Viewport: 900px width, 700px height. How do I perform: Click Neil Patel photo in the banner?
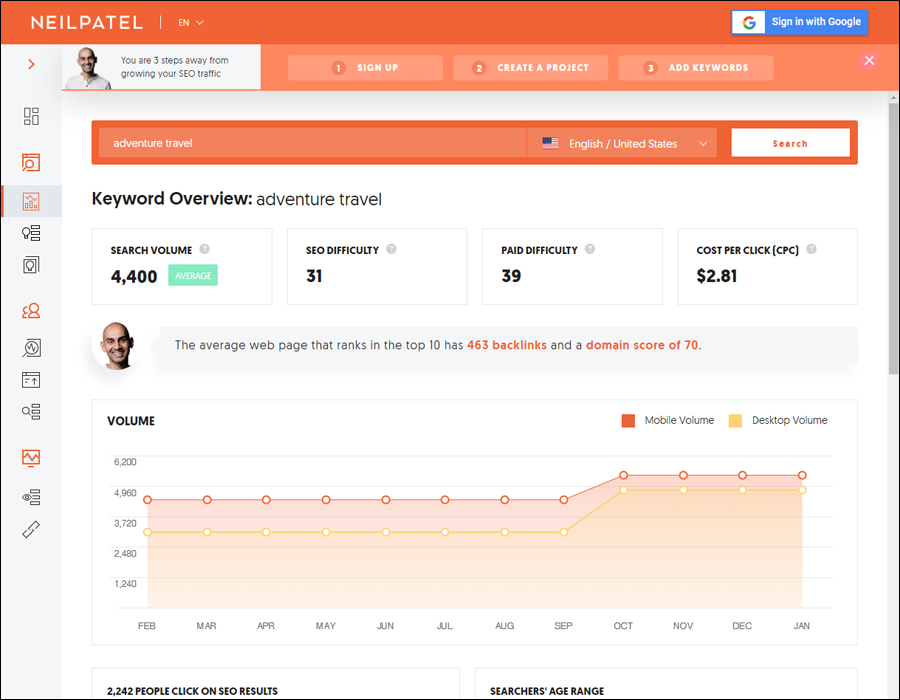click(88, 68)
